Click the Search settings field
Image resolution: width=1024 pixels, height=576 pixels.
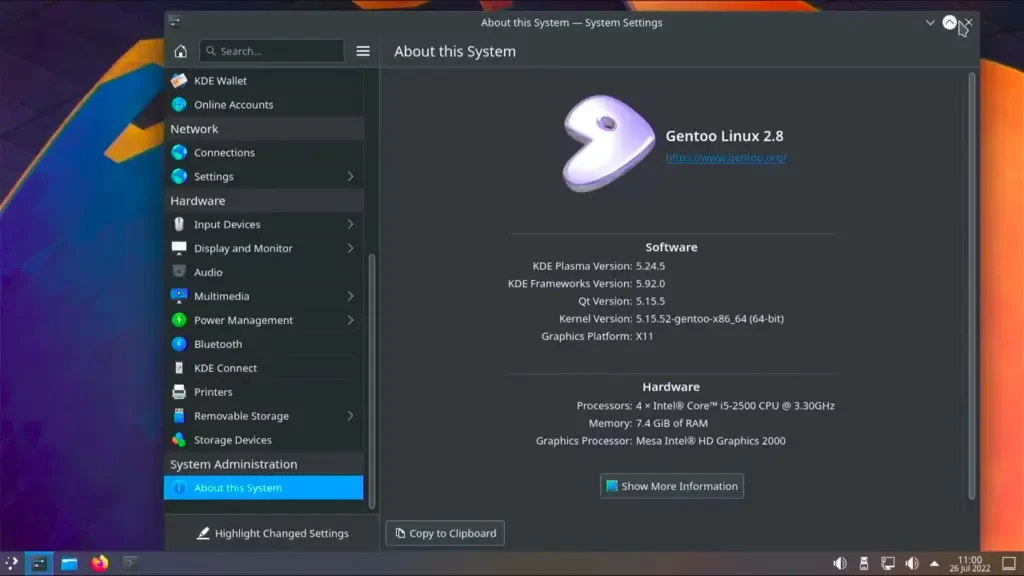tap(272, 51)
